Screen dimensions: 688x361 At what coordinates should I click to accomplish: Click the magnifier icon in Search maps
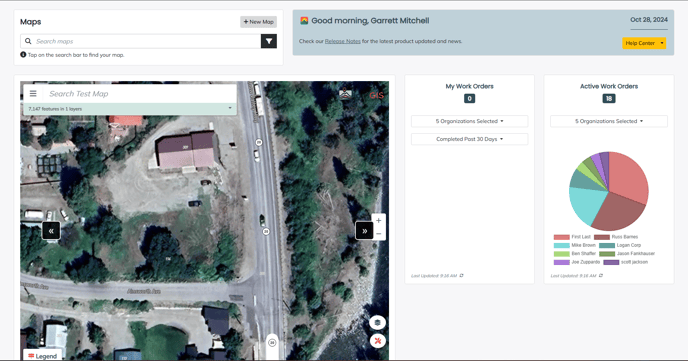click(28, 41)
